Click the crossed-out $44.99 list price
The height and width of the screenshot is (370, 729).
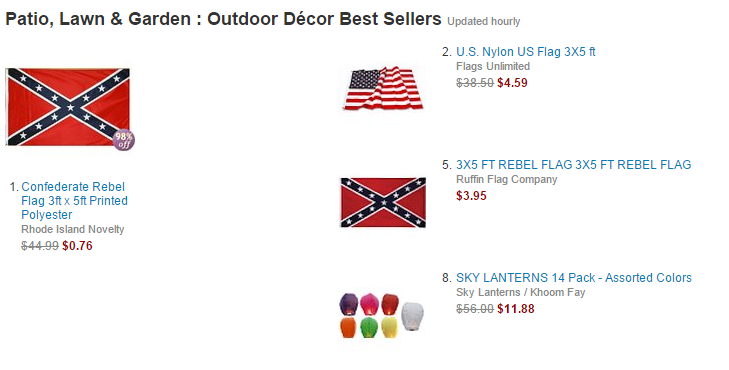coord(40,245)
